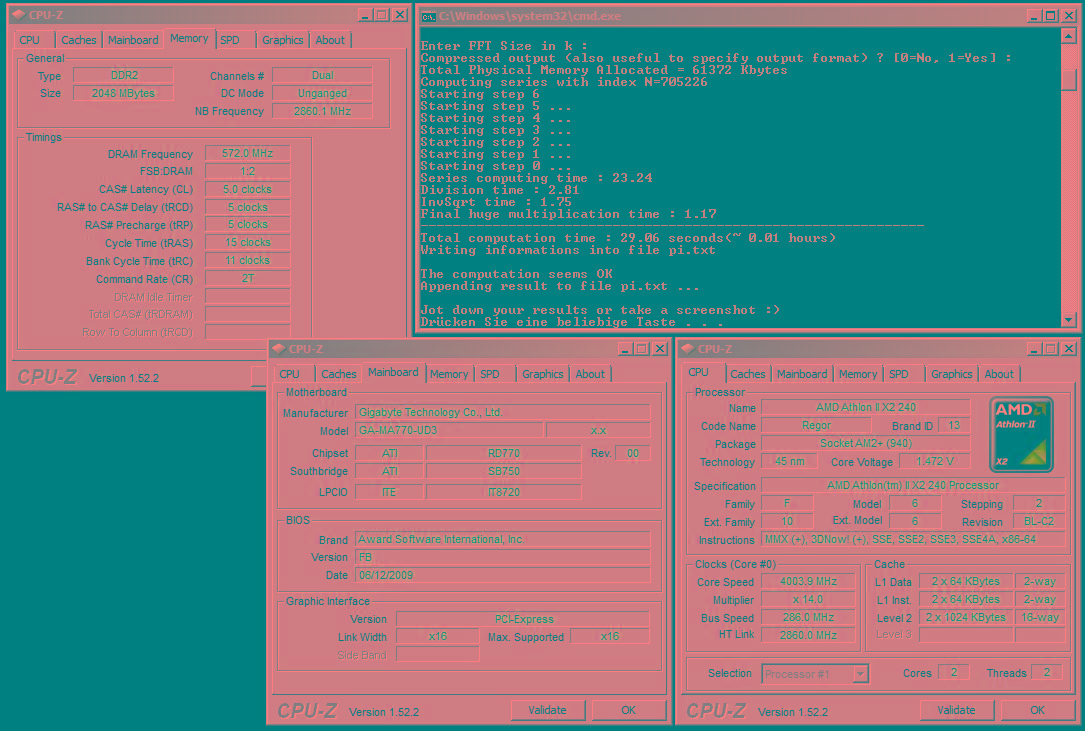Click CPU-Z icon in Mainboard window title
1085x731 pixels.
(x=279, y=349)
